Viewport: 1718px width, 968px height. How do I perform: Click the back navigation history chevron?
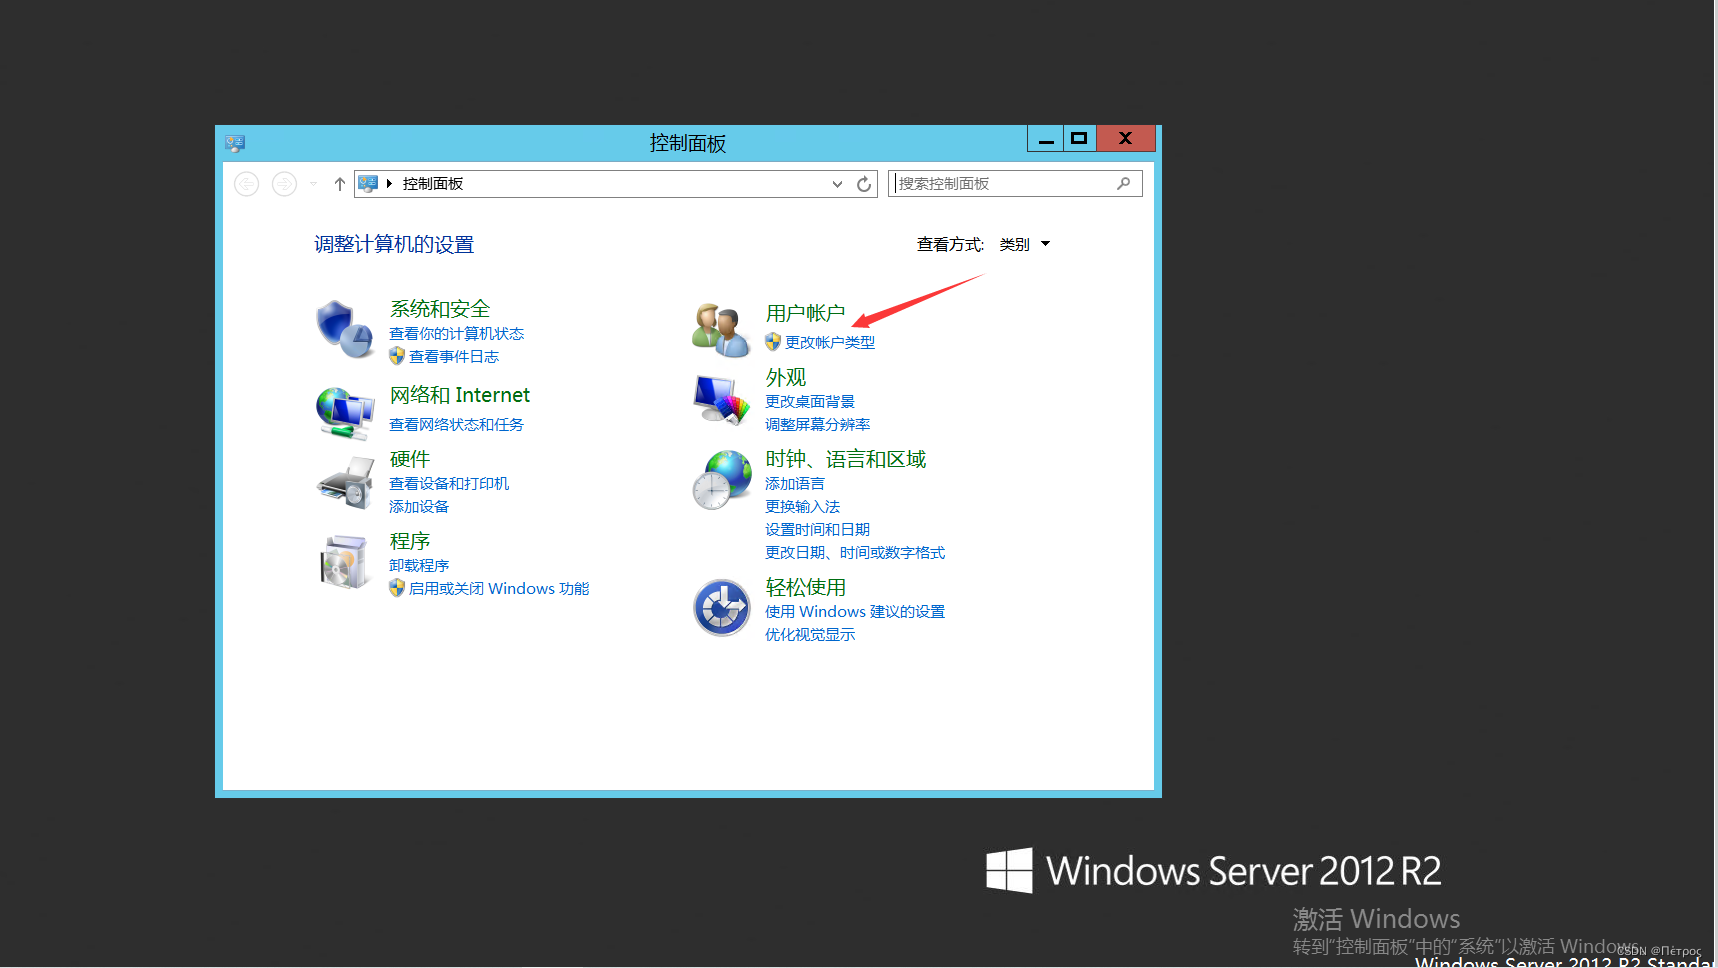tap(313, 183)
